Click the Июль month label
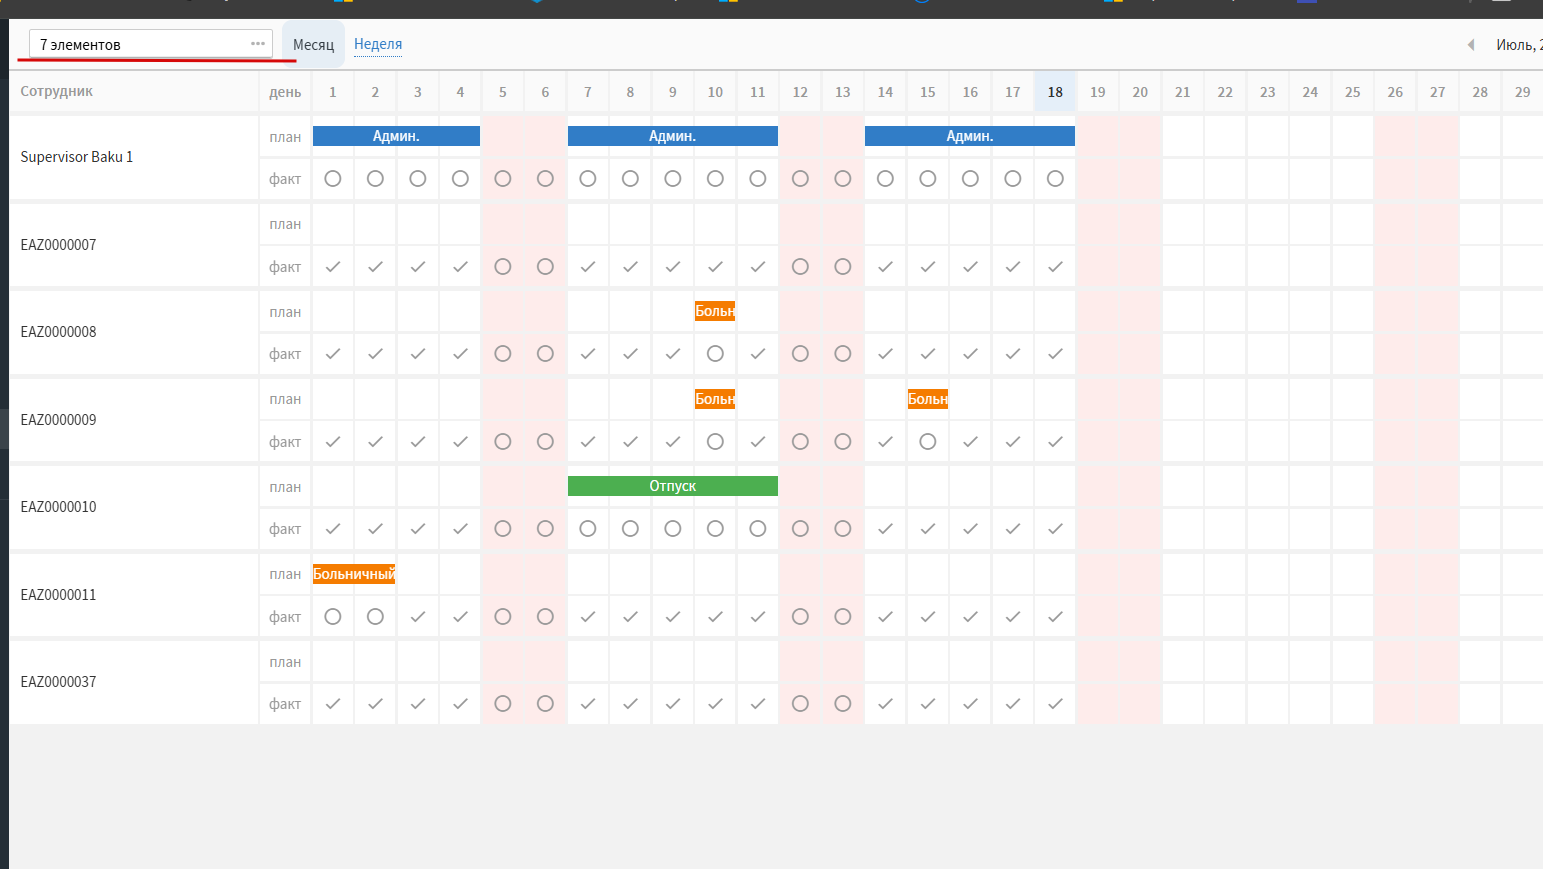This screenshot has width=1543, height=869. (x=1518, y=45)
